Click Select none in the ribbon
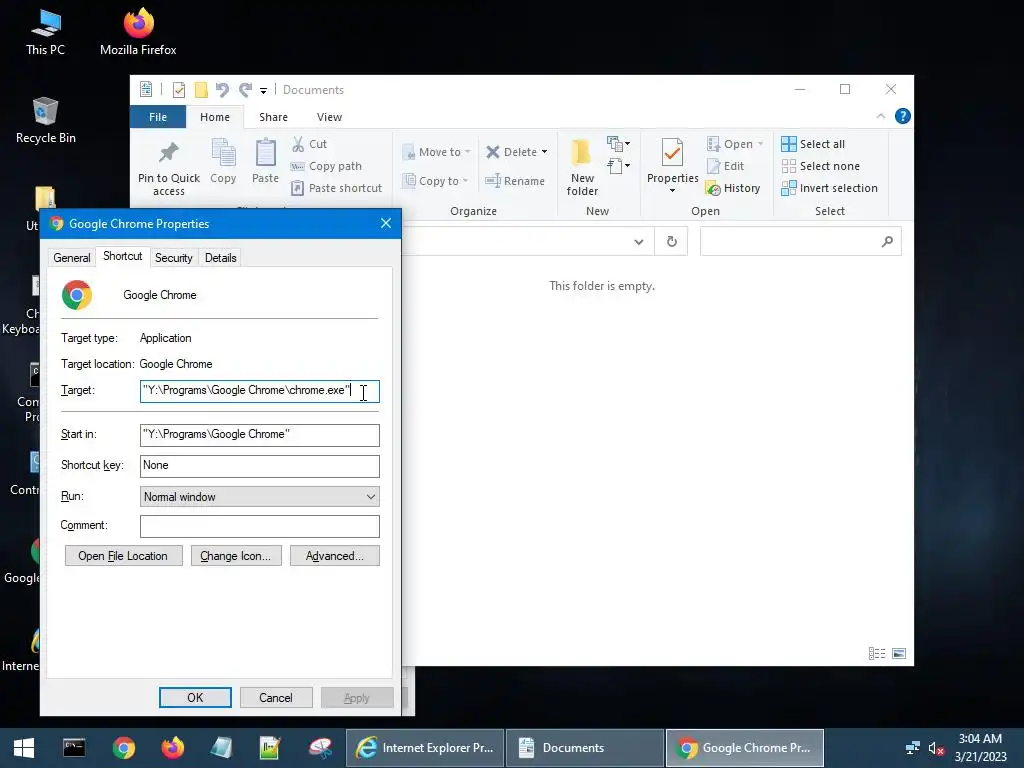This screenshot has width=1024, height=768. [x=821, y=166]
